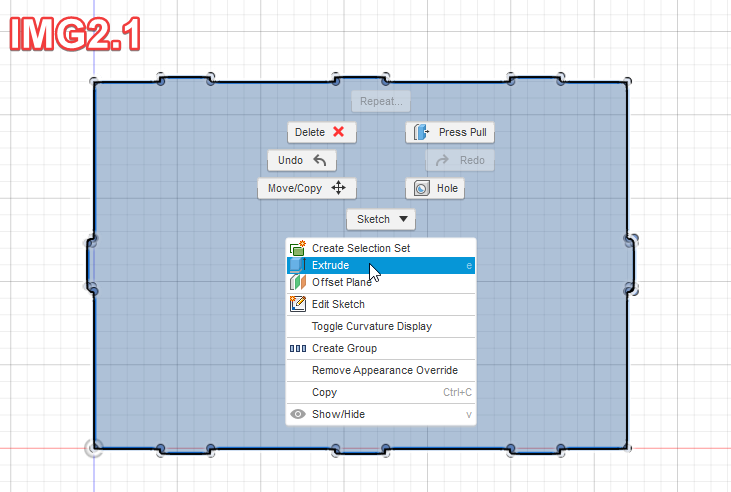Select Extrude from context menu

[381, 265]
